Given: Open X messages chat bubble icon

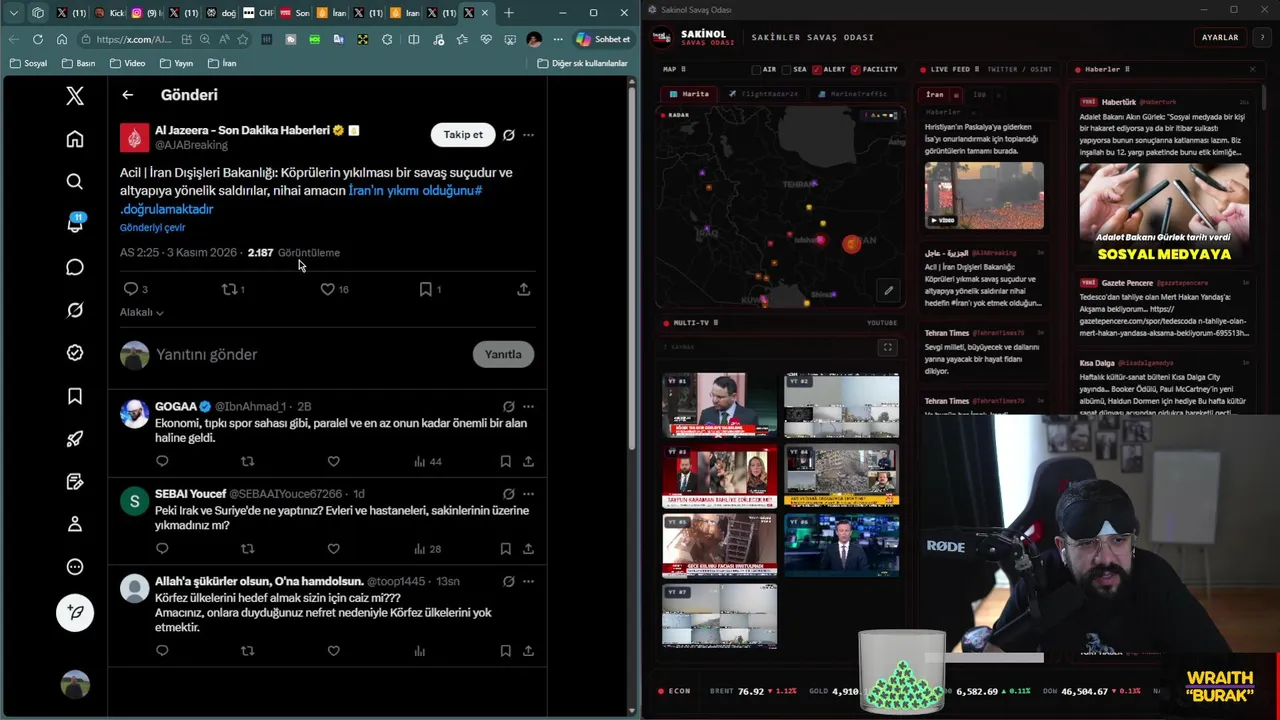Looking at the screenshot, I should pyautogui.click(x=75, y=267).
